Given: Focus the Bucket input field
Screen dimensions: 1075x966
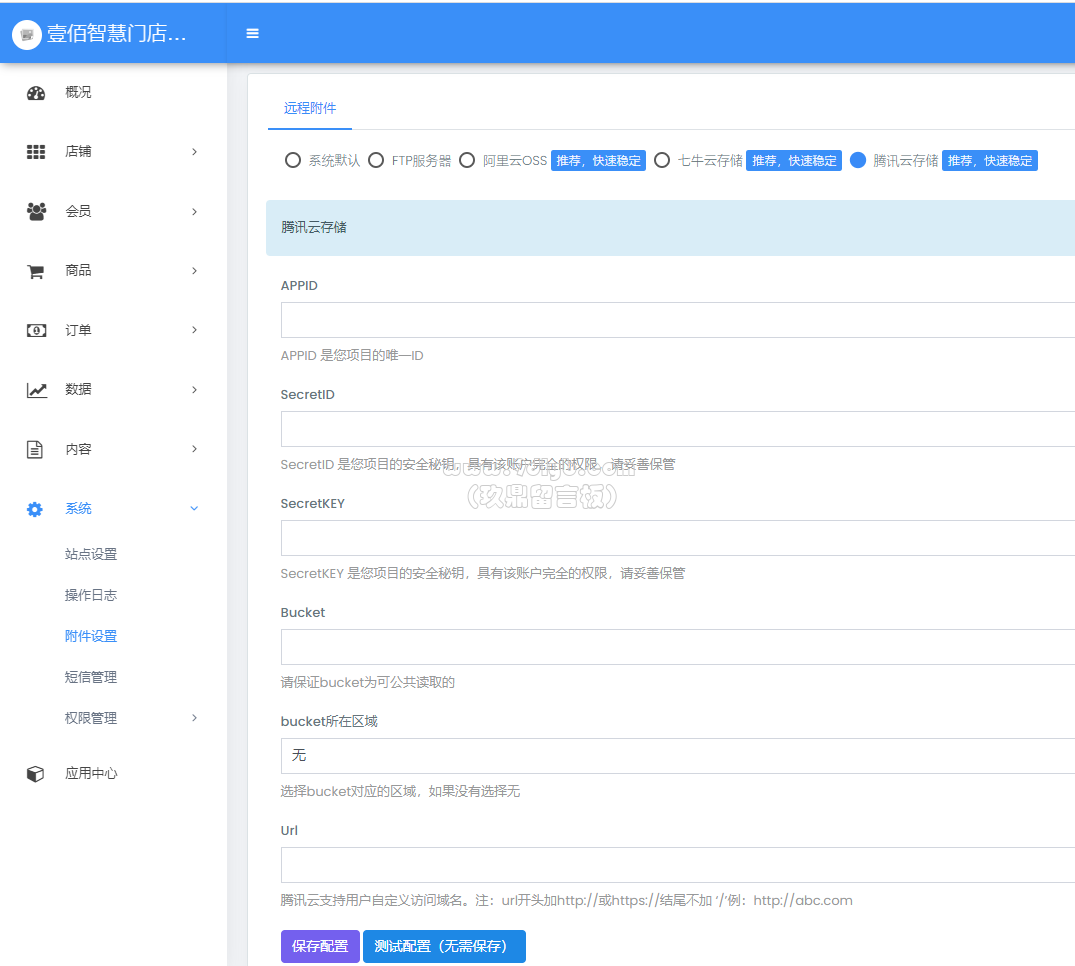Looking at the screenshot, I should coord(677,647).
